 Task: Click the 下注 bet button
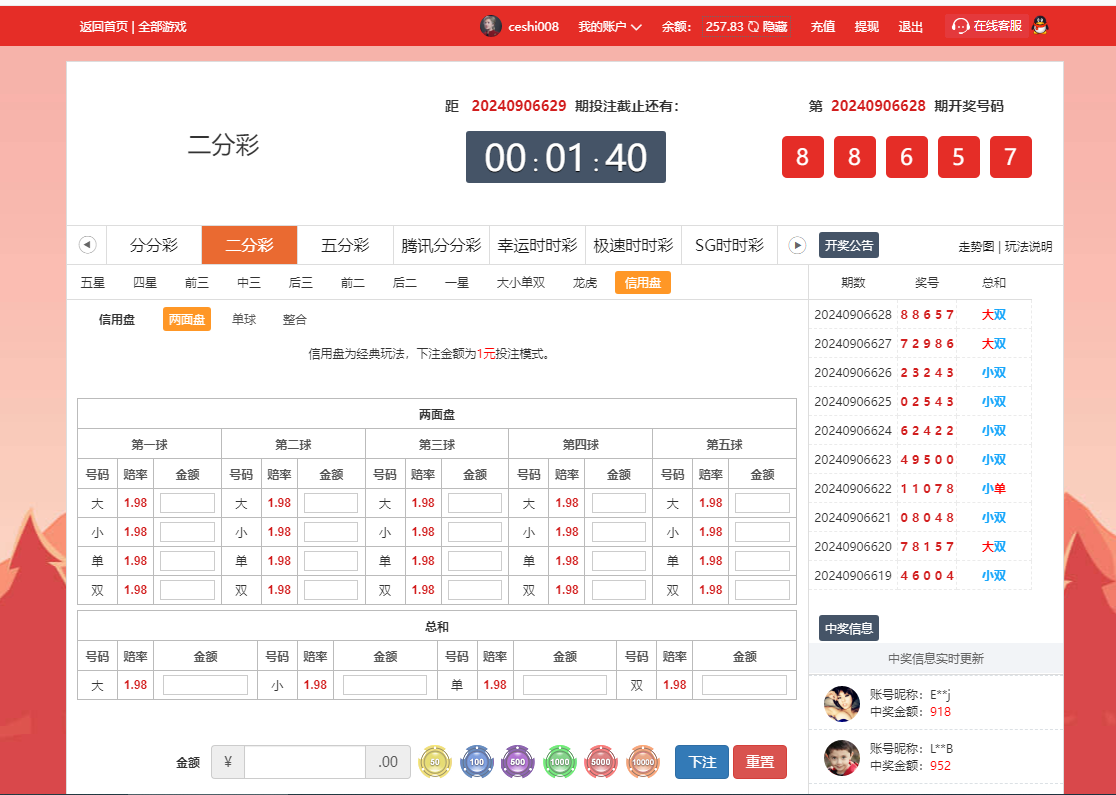[x=702, y=762]
